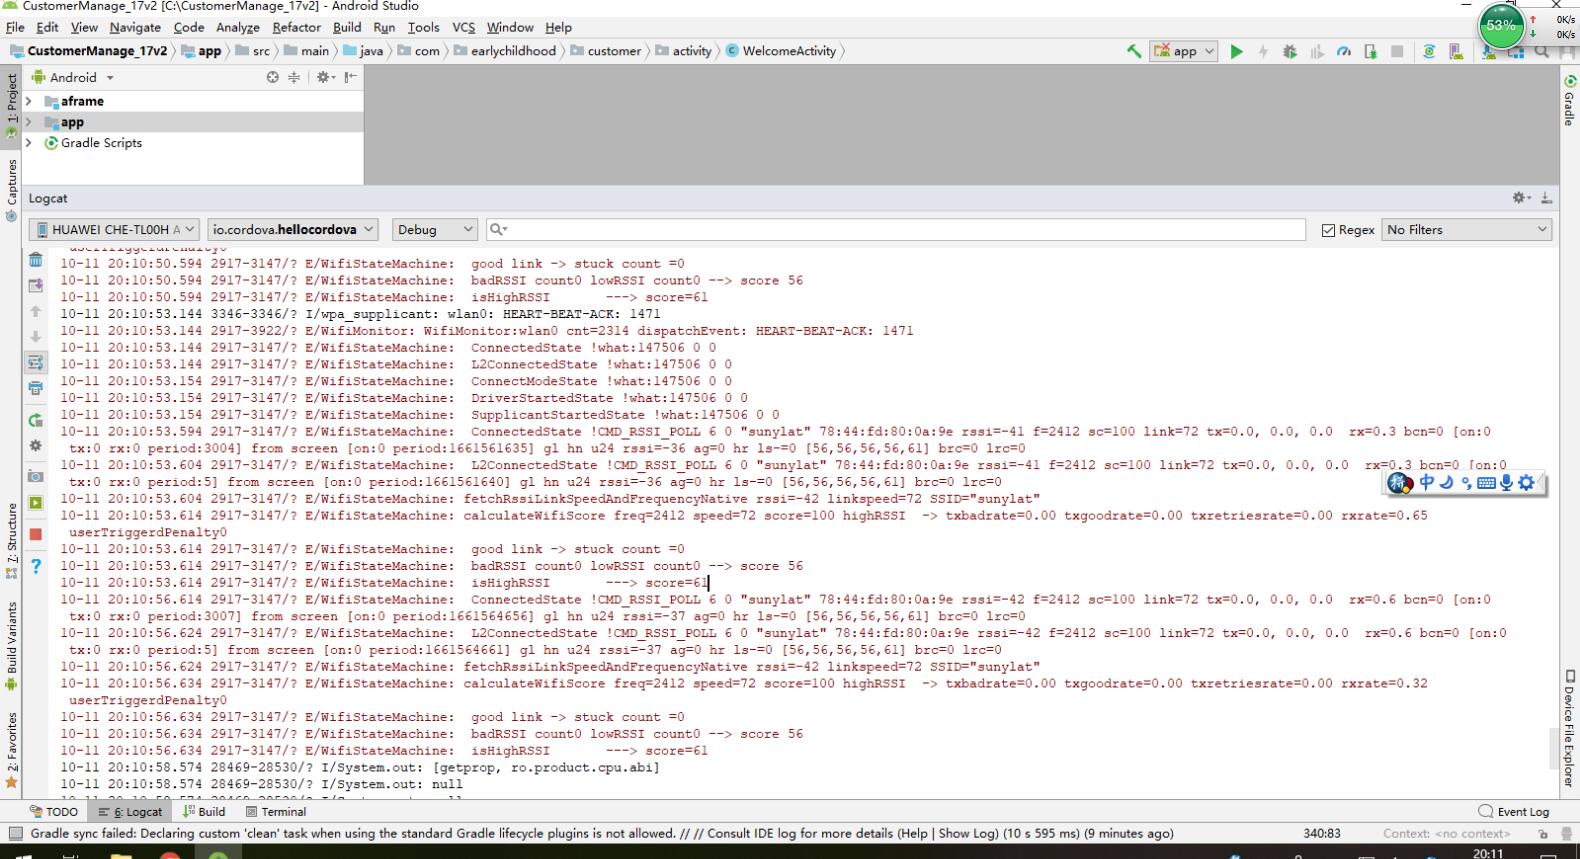1580x859 pixels.
Task: Open the Event Log panel
Action: [1514, 812]
